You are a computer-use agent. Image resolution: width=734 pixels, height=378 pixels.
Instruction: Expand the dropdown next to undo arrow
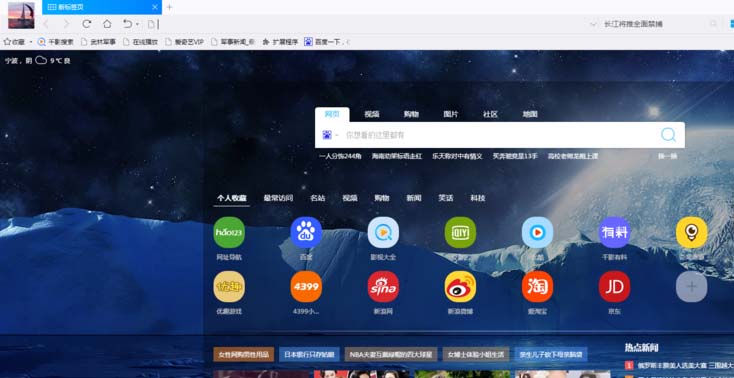tap(137, 24)
